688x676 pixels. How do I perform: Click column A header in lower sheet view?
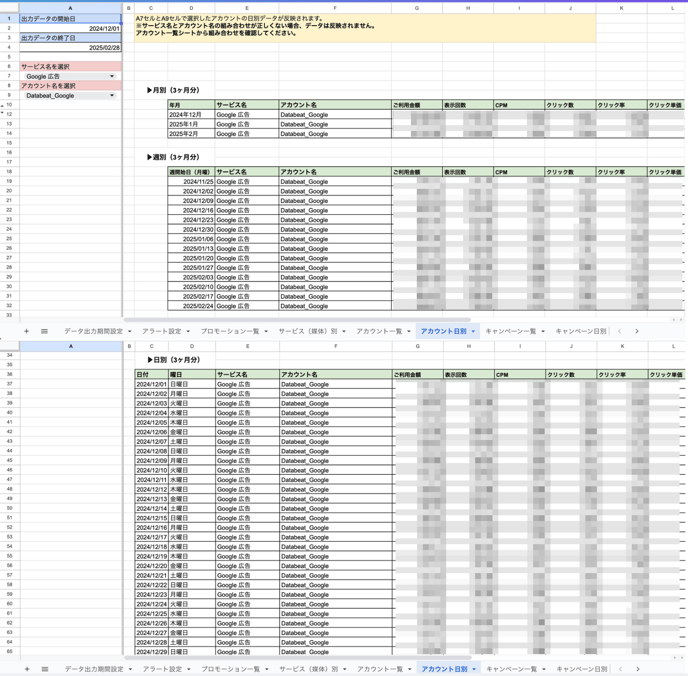coord(71,346)
